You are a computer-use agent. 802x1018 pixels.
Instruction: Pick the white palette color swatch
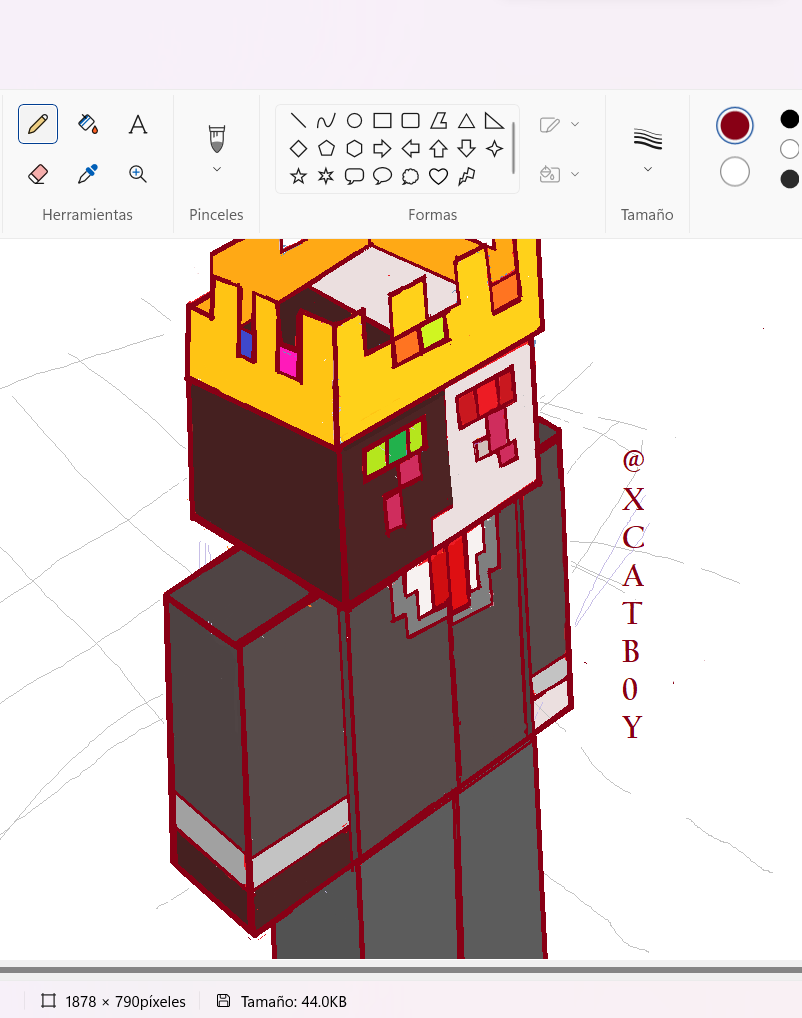pyautogui.click(x=790, y=149)
